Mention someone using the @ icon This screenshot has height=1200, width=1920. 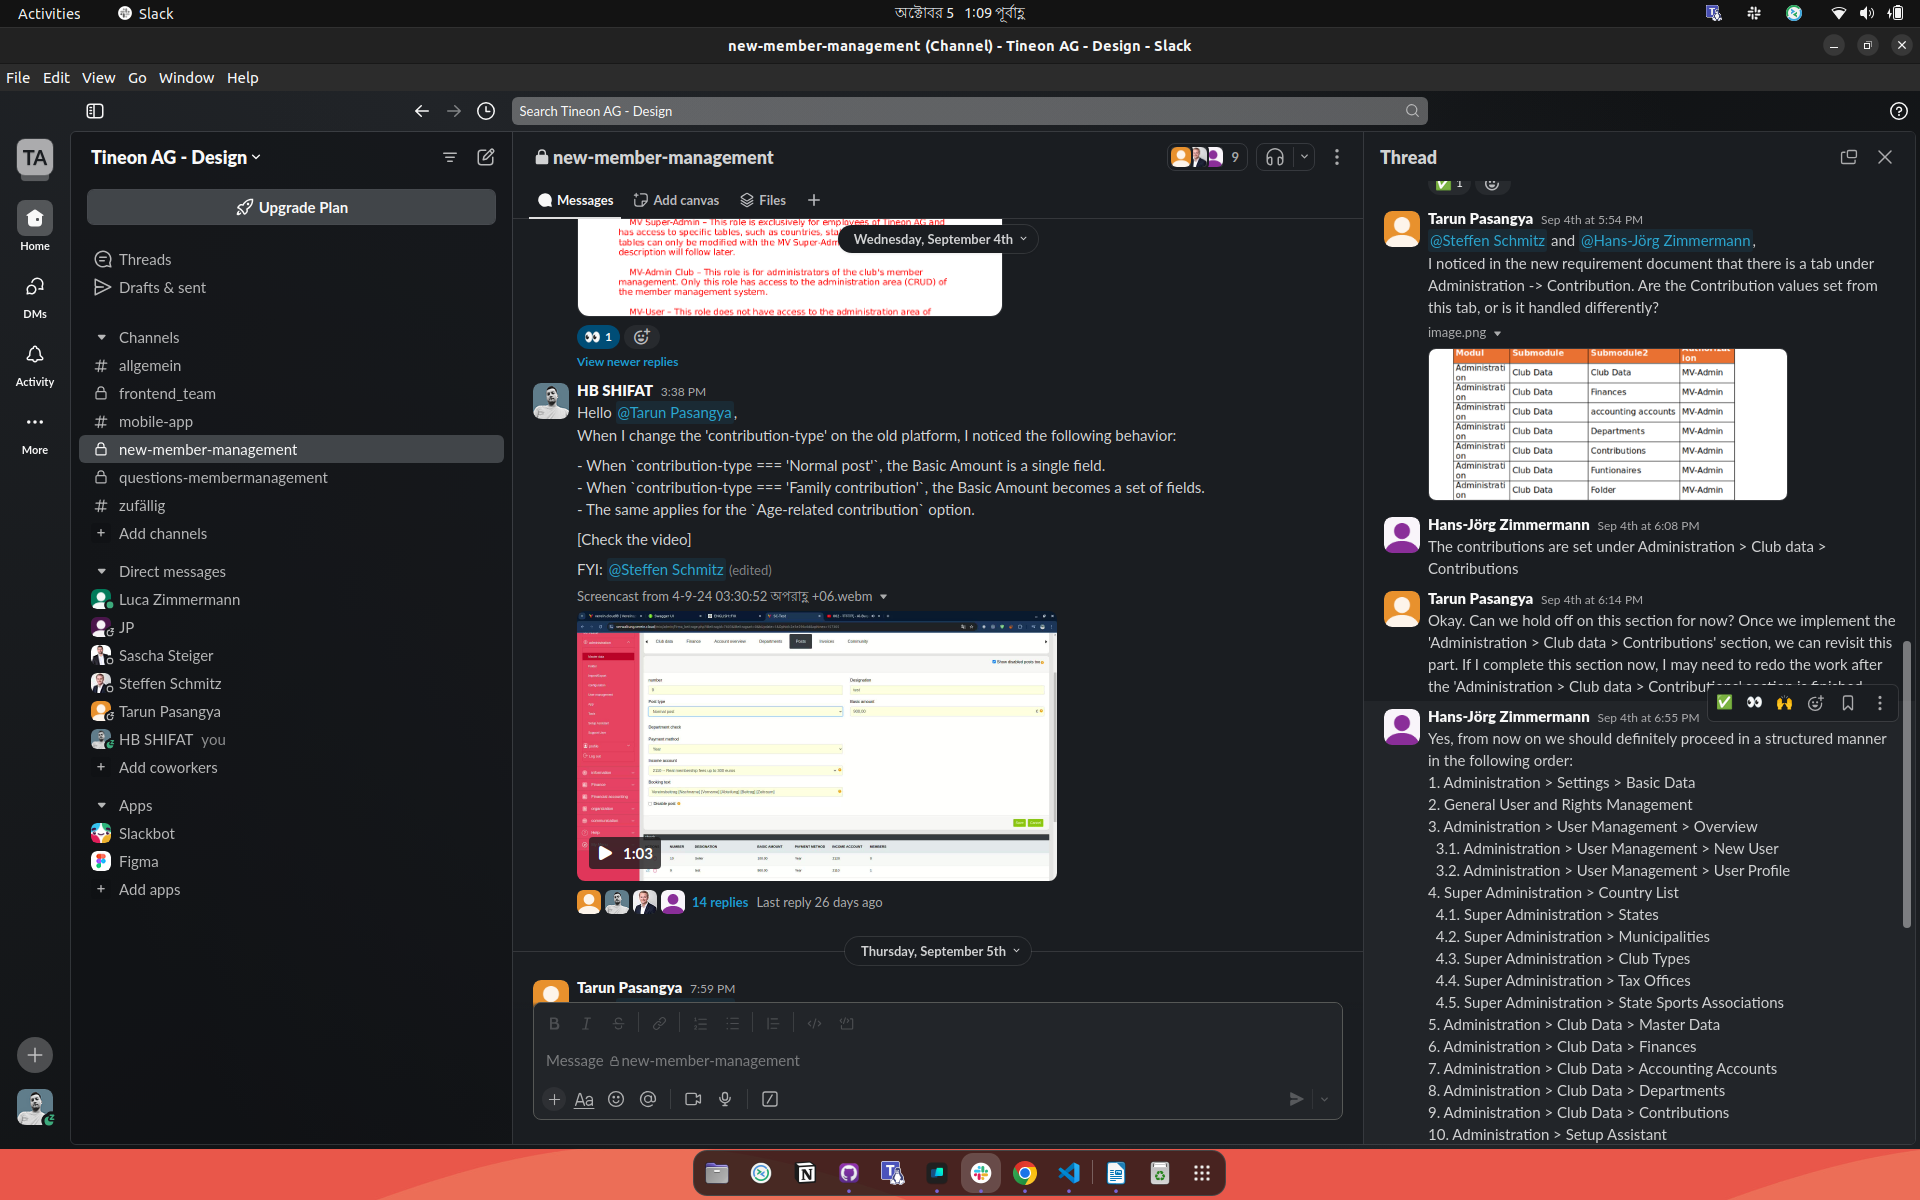[648, 1099]
